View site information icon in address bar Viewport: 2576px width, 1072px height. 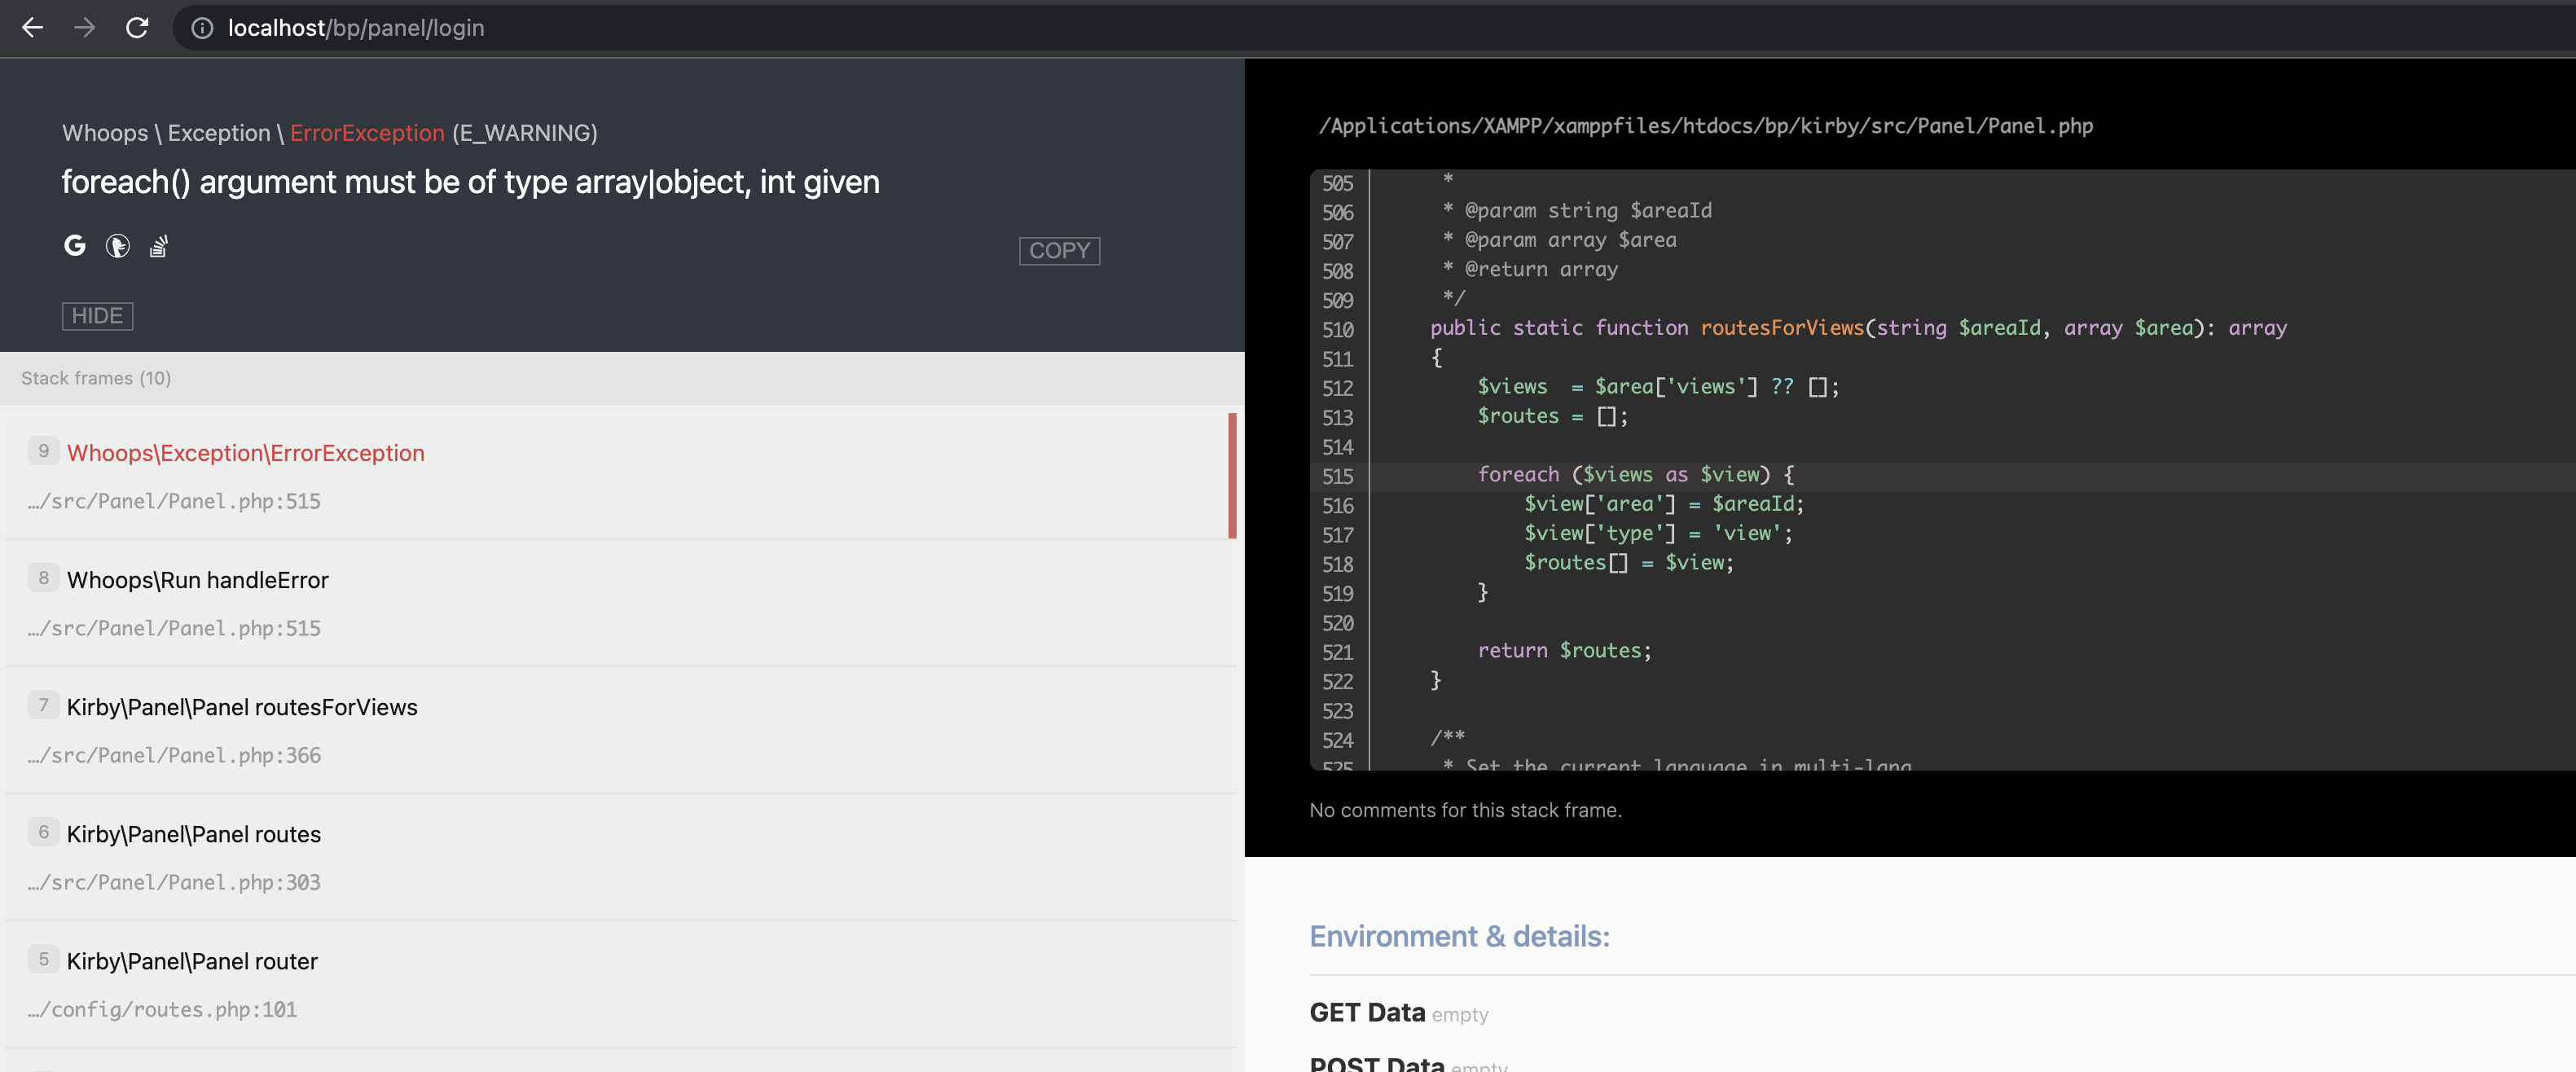(x=202, y=28)
